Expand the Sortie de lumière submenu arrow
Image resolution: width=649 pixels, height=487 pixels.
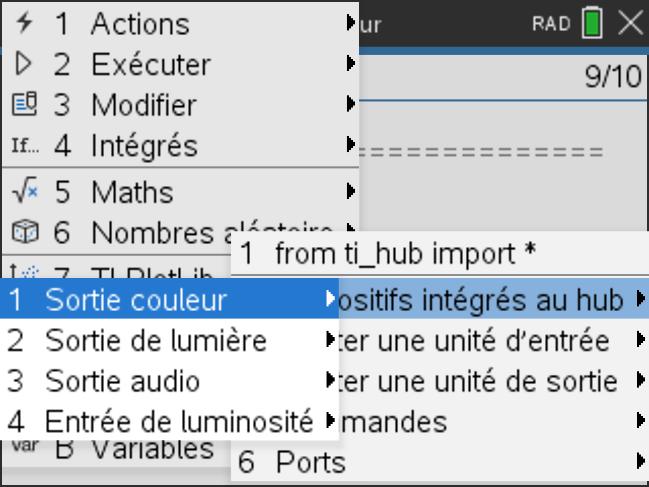click(x=331, y=340)
